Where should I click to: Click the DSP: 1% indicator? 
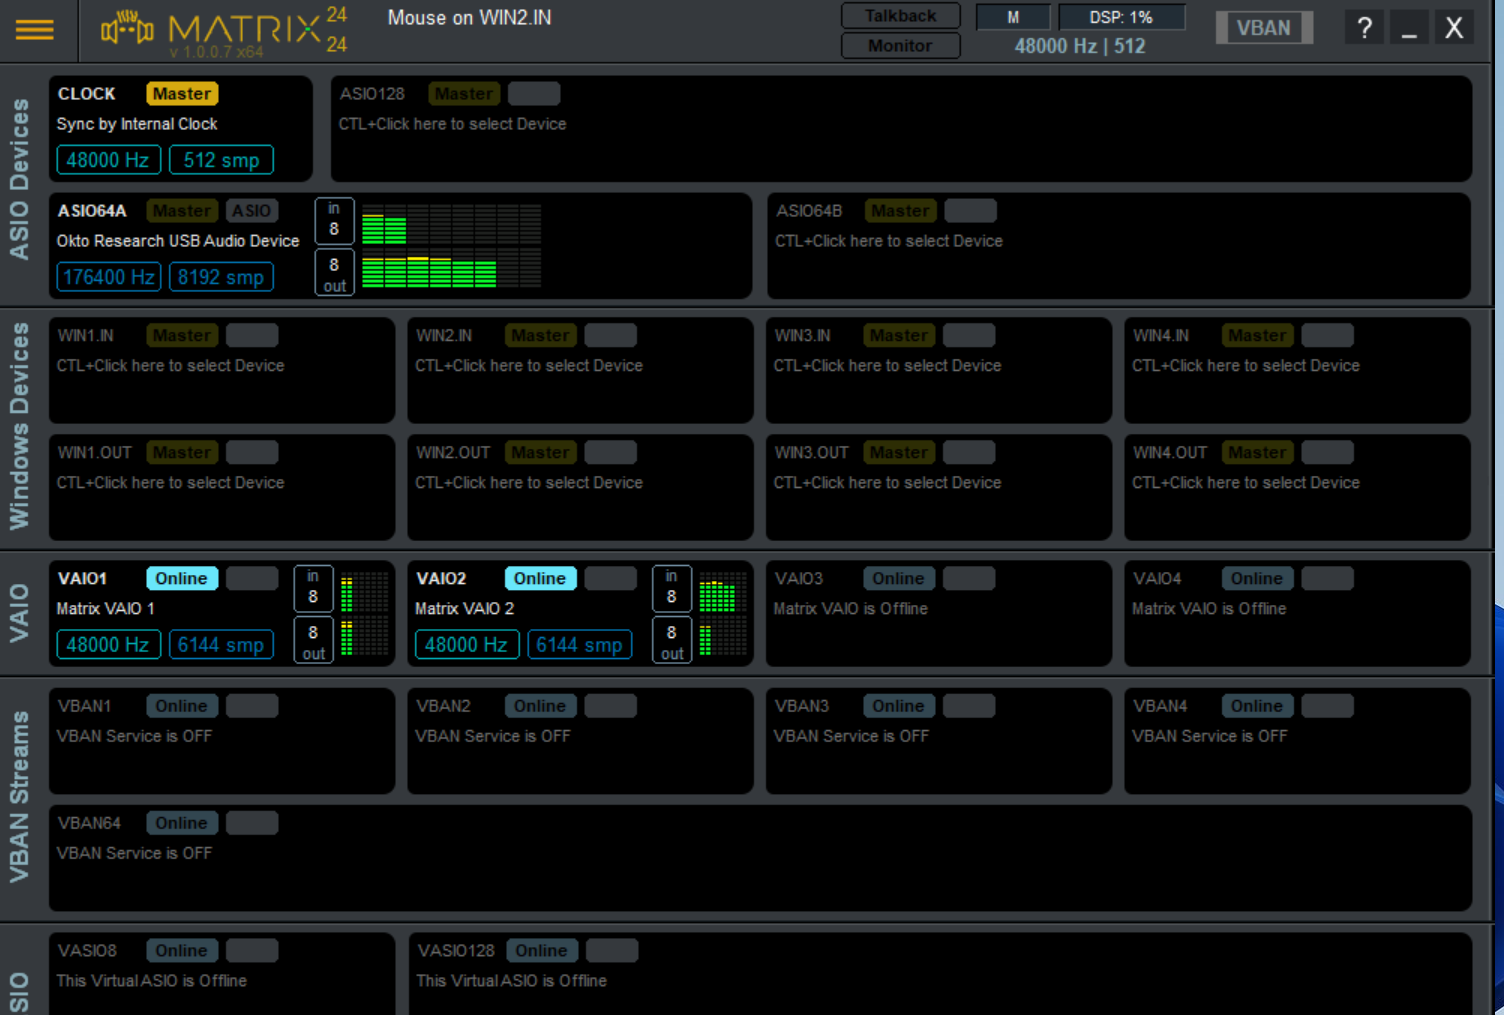tap(1121, 17)
